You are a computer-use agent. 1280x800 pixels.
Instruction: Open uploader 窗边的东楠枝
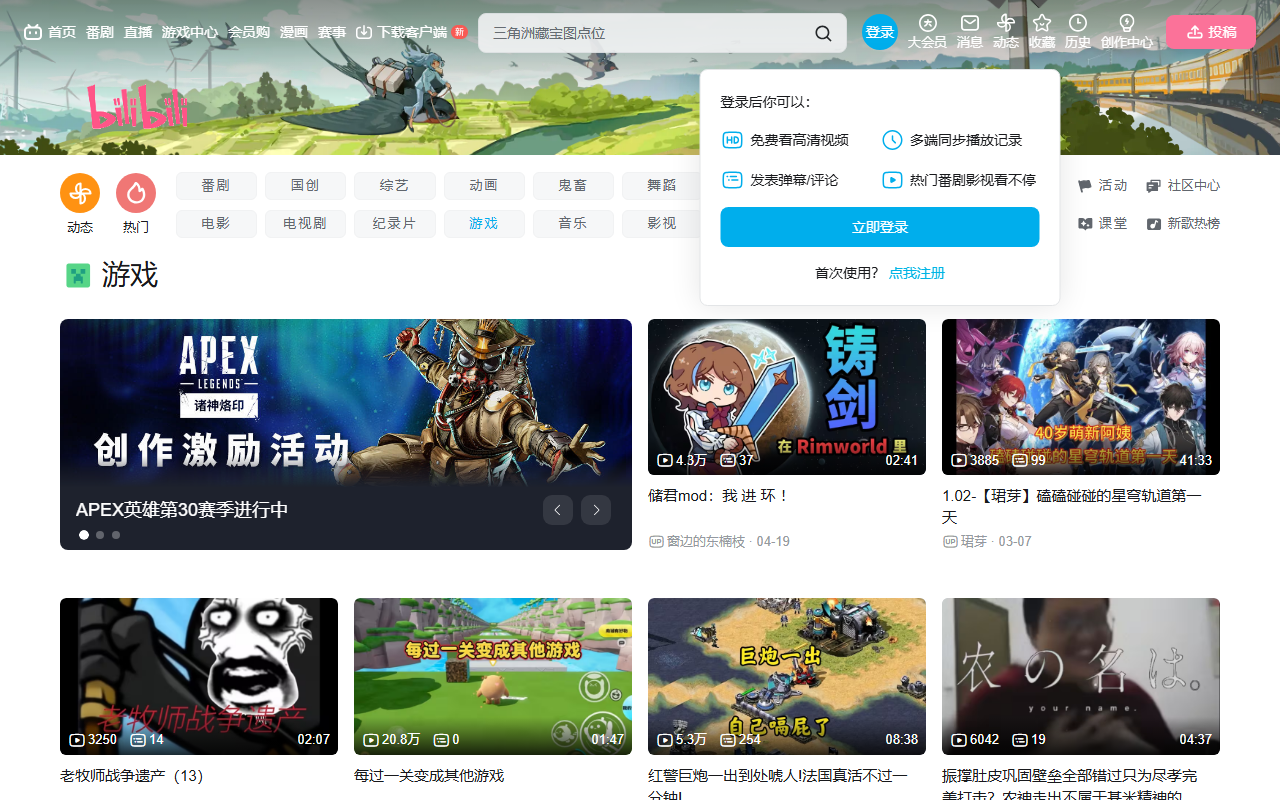point(706,541)
